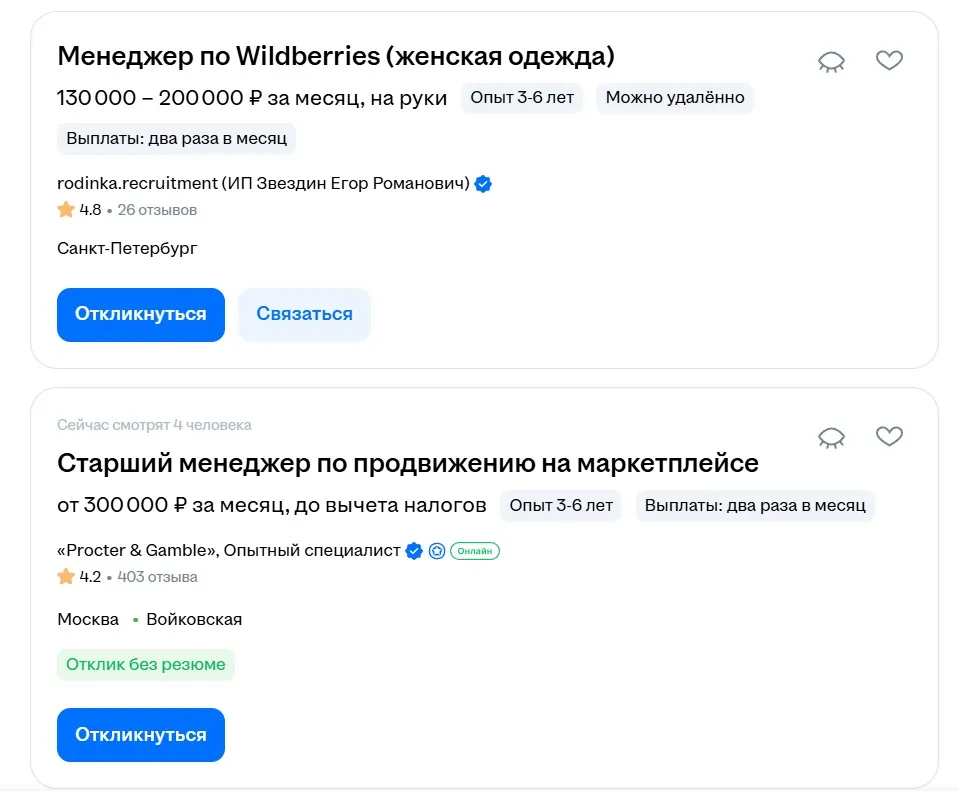959x795 pixels.
Task: Open rodinka.recruitment employer page
Action: pos(262,184)
